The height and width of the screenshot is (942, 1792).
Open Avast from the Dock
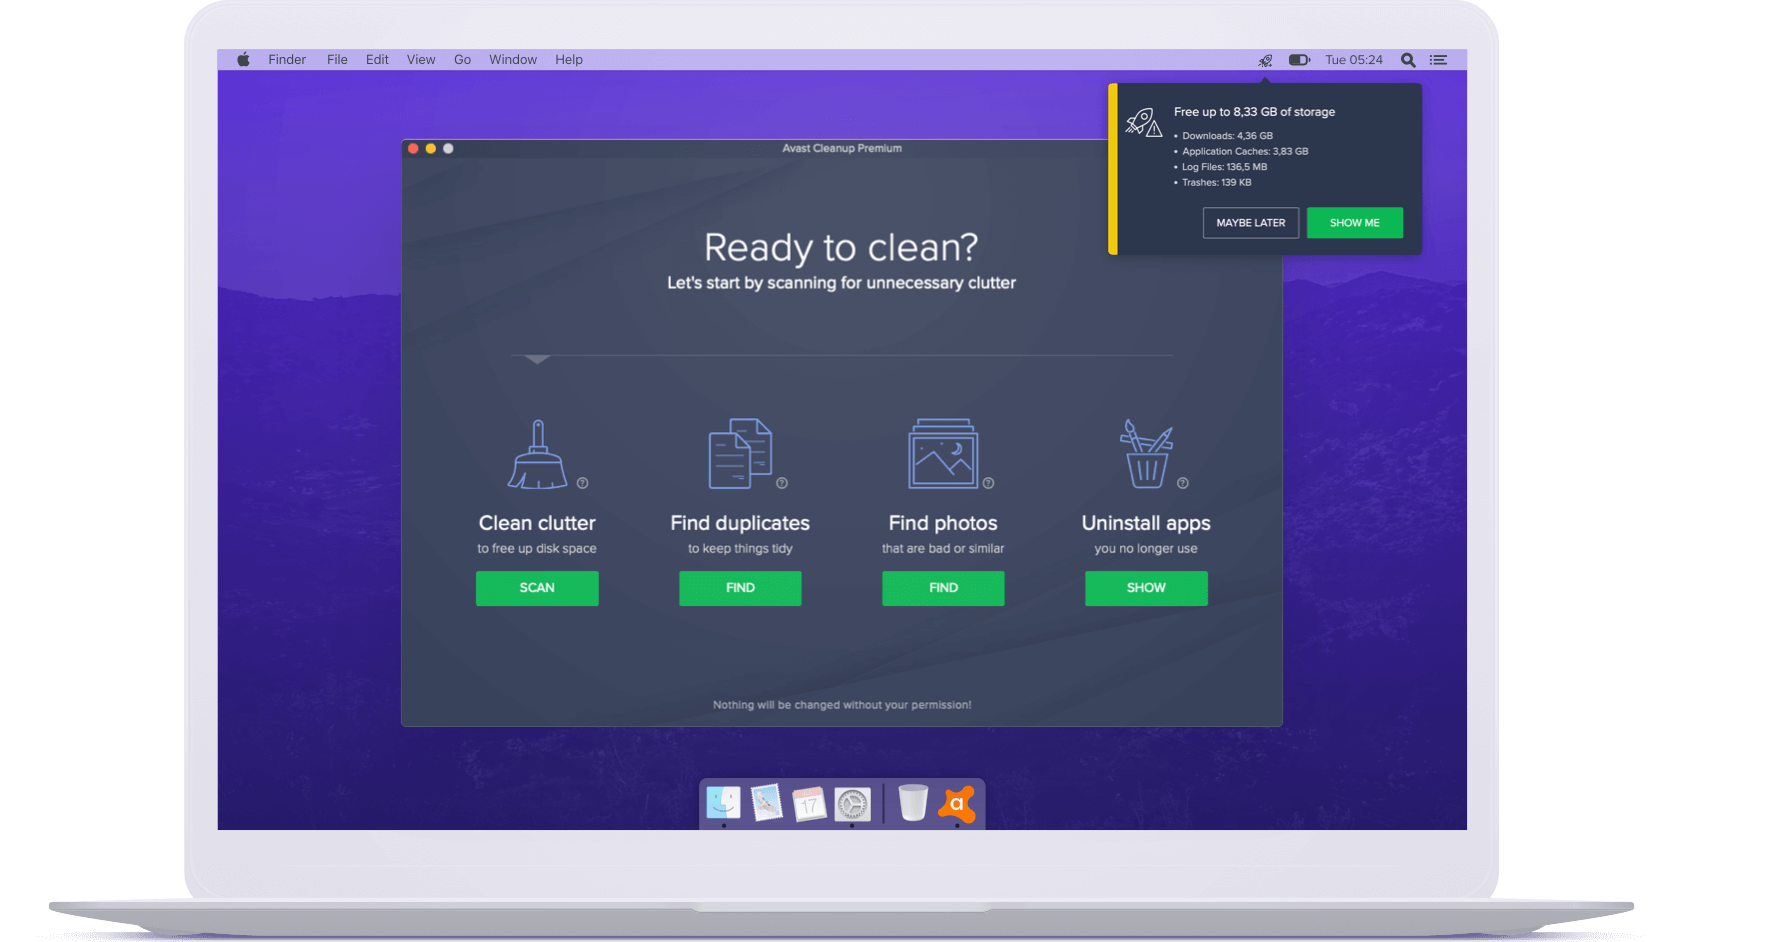click(x=957, y=803)
